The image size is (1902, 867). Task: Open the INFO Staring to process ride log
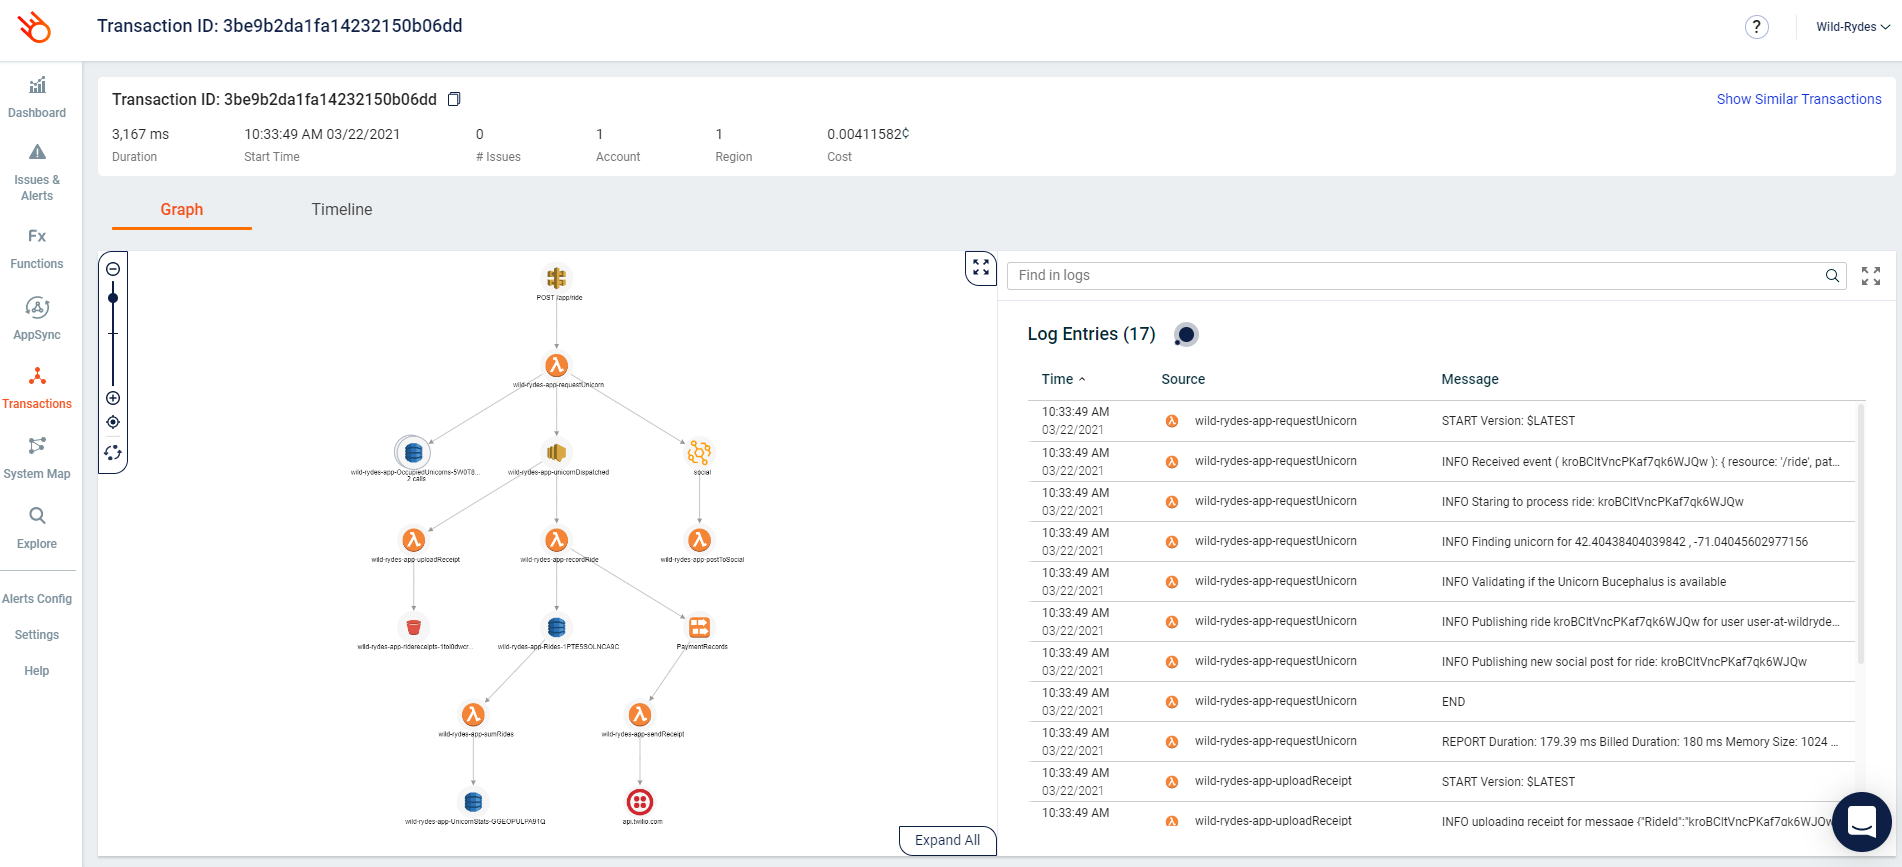1441,502
